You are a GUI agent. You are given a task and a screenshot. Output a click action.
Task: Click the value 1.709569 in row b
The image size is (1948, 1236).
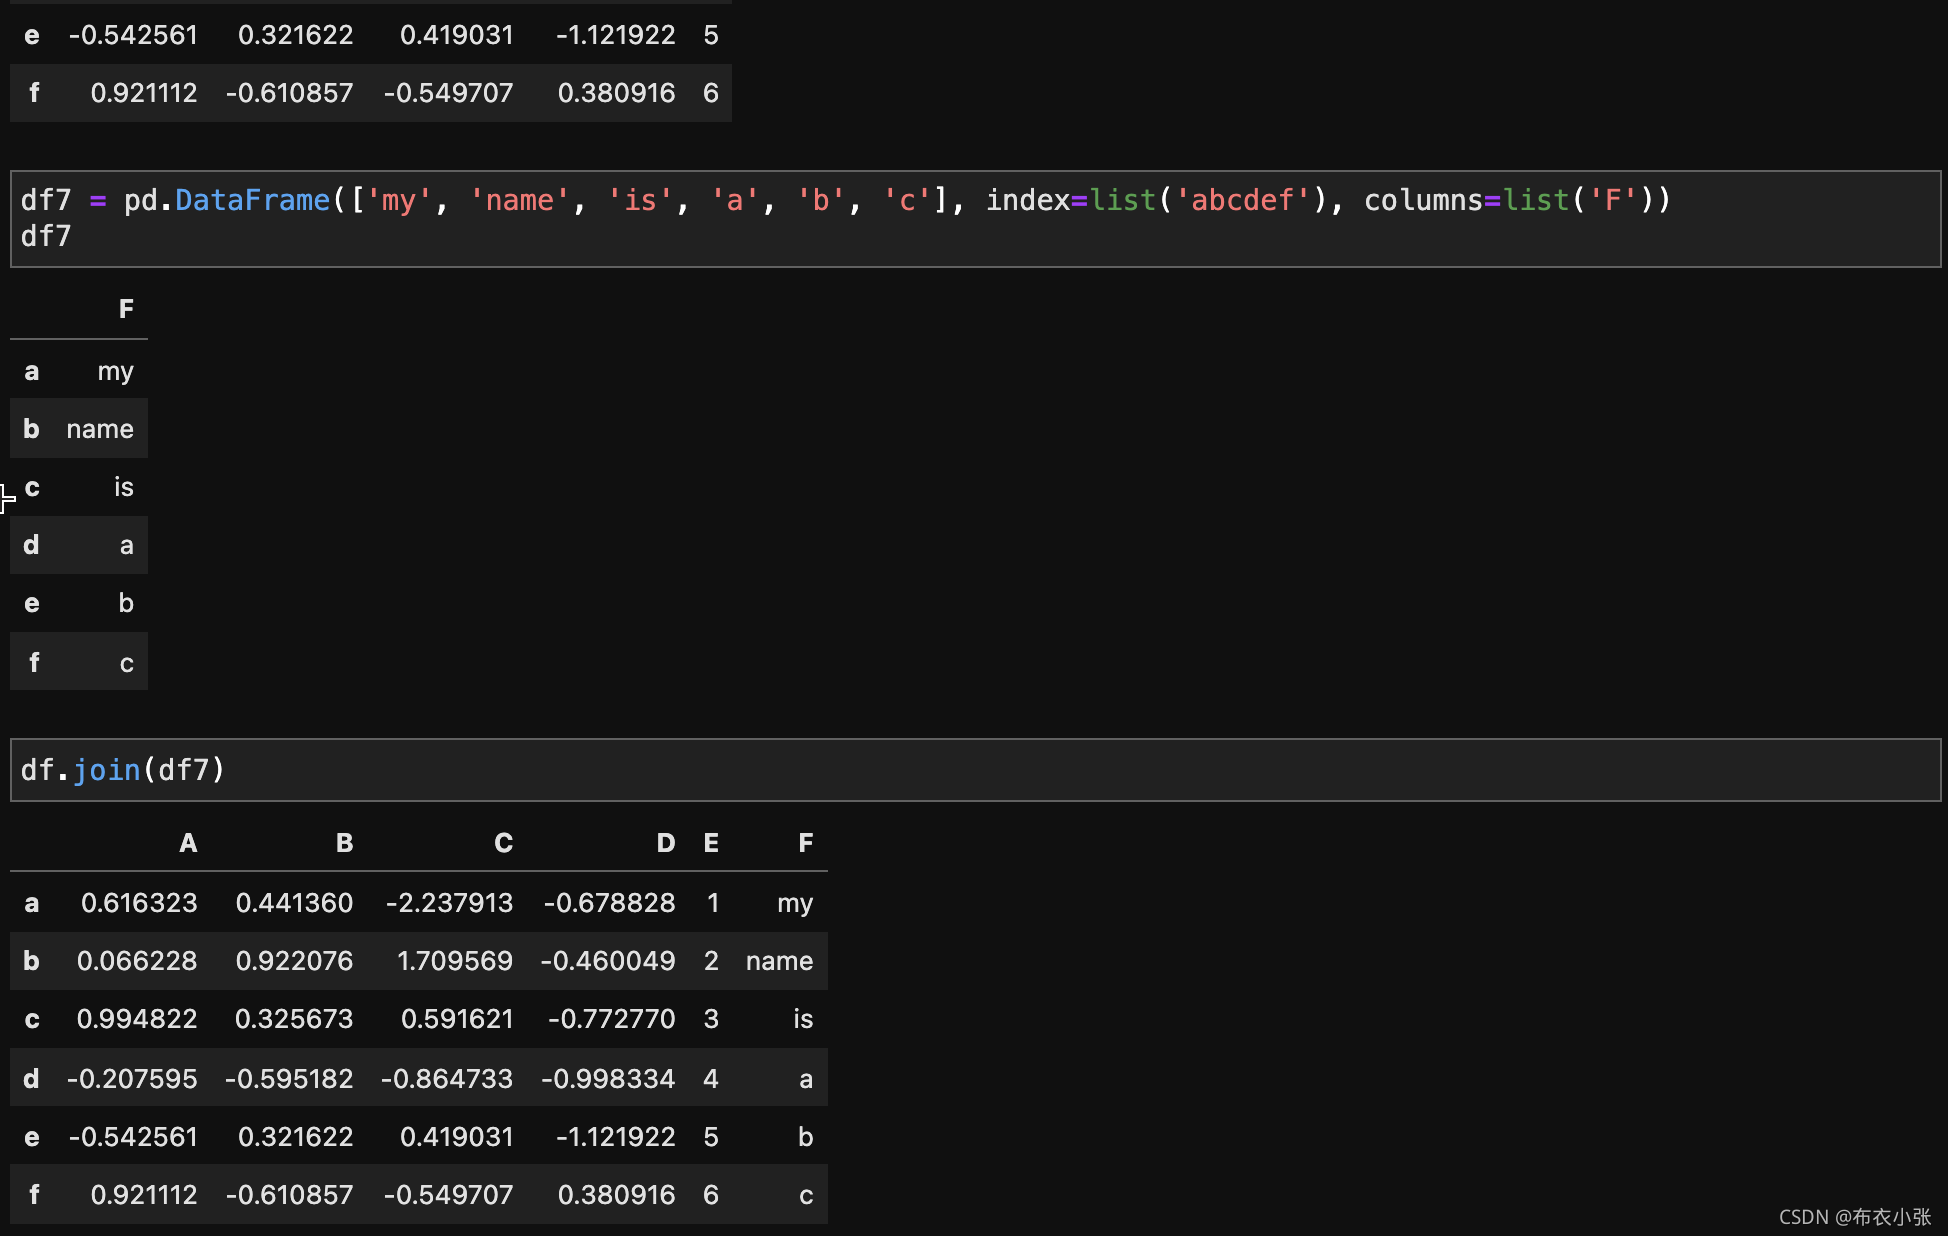456,961
